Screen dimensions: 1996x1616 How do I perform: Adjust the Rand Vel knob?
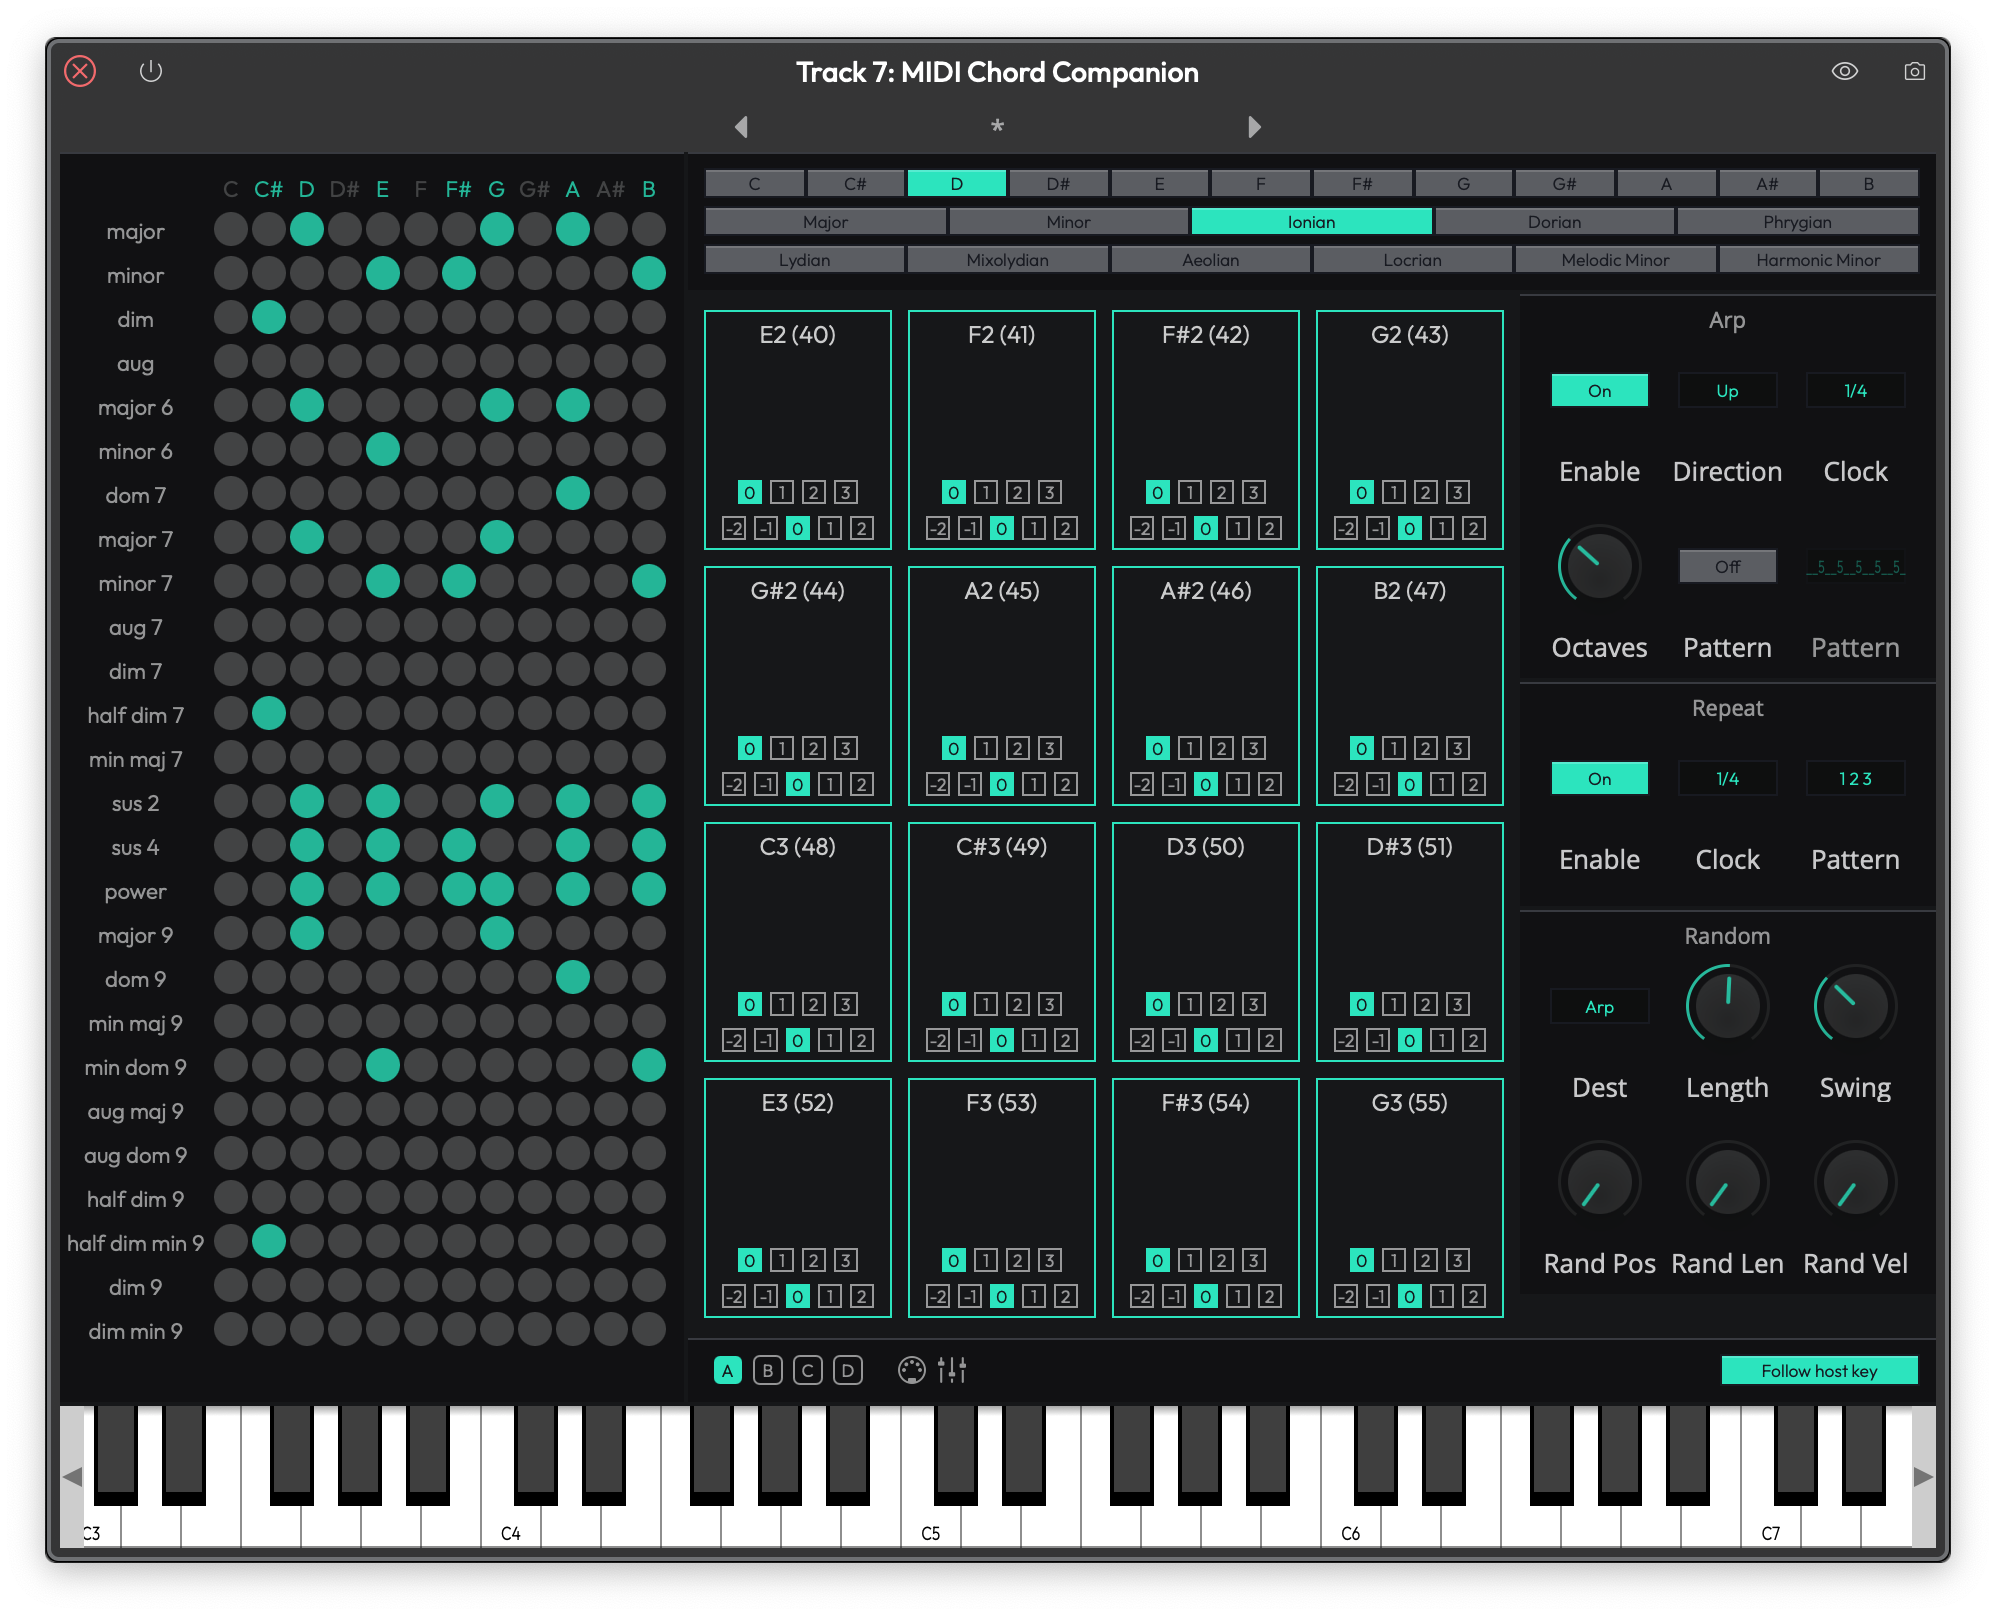point(1856,1182)
